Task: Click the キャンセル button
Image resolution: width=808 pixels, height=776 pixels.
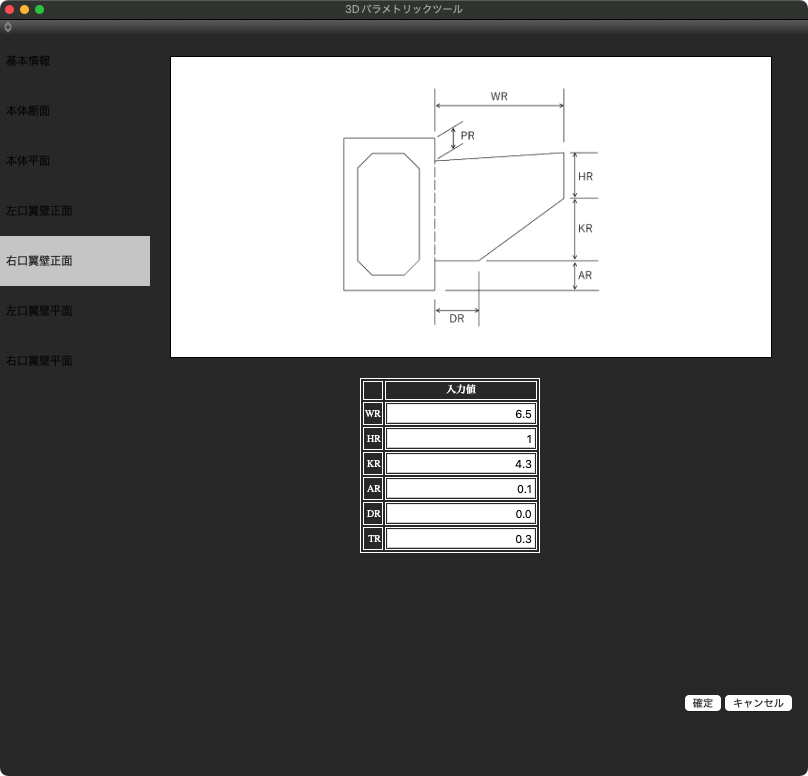Action: [758, 703]
